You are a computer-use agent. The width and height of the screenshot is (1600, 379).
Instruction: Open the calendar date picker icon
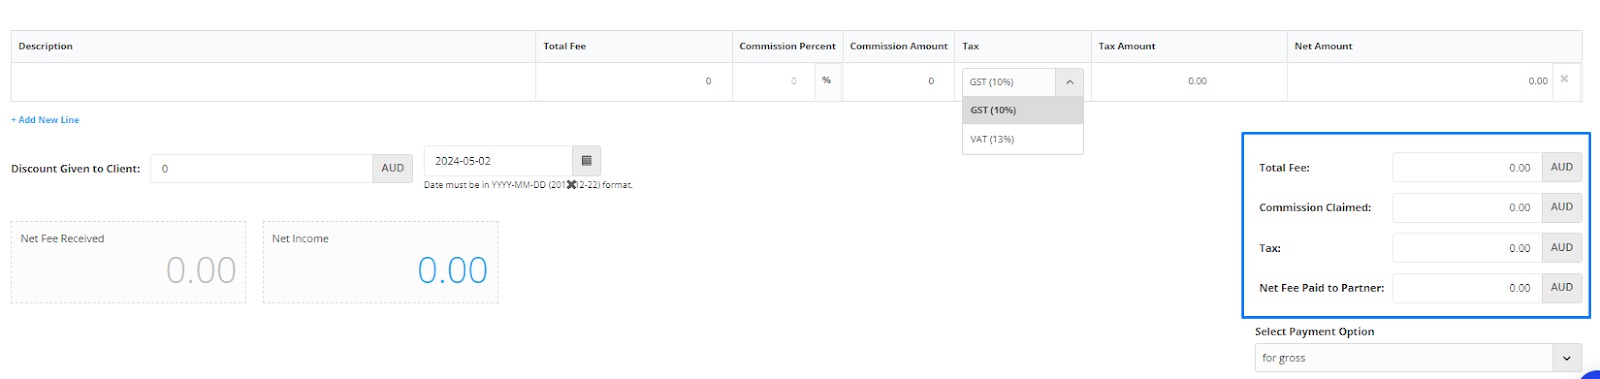tap(586, 160)
